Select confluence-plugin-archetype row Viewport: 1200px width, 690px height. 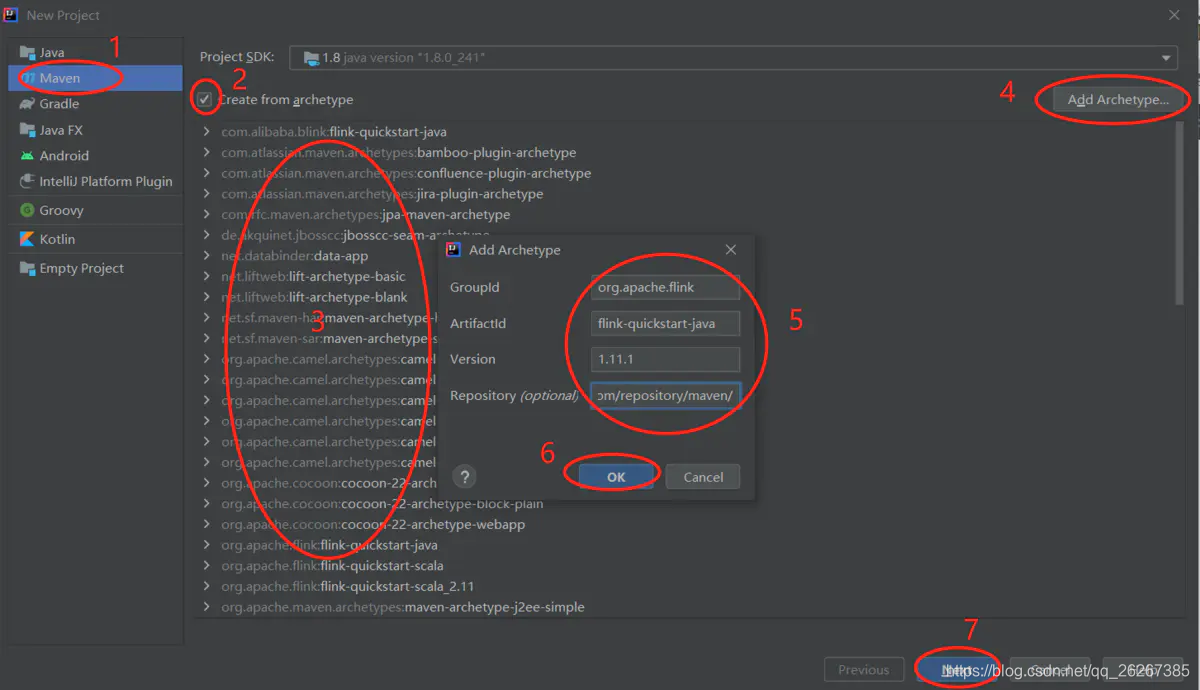406,173
